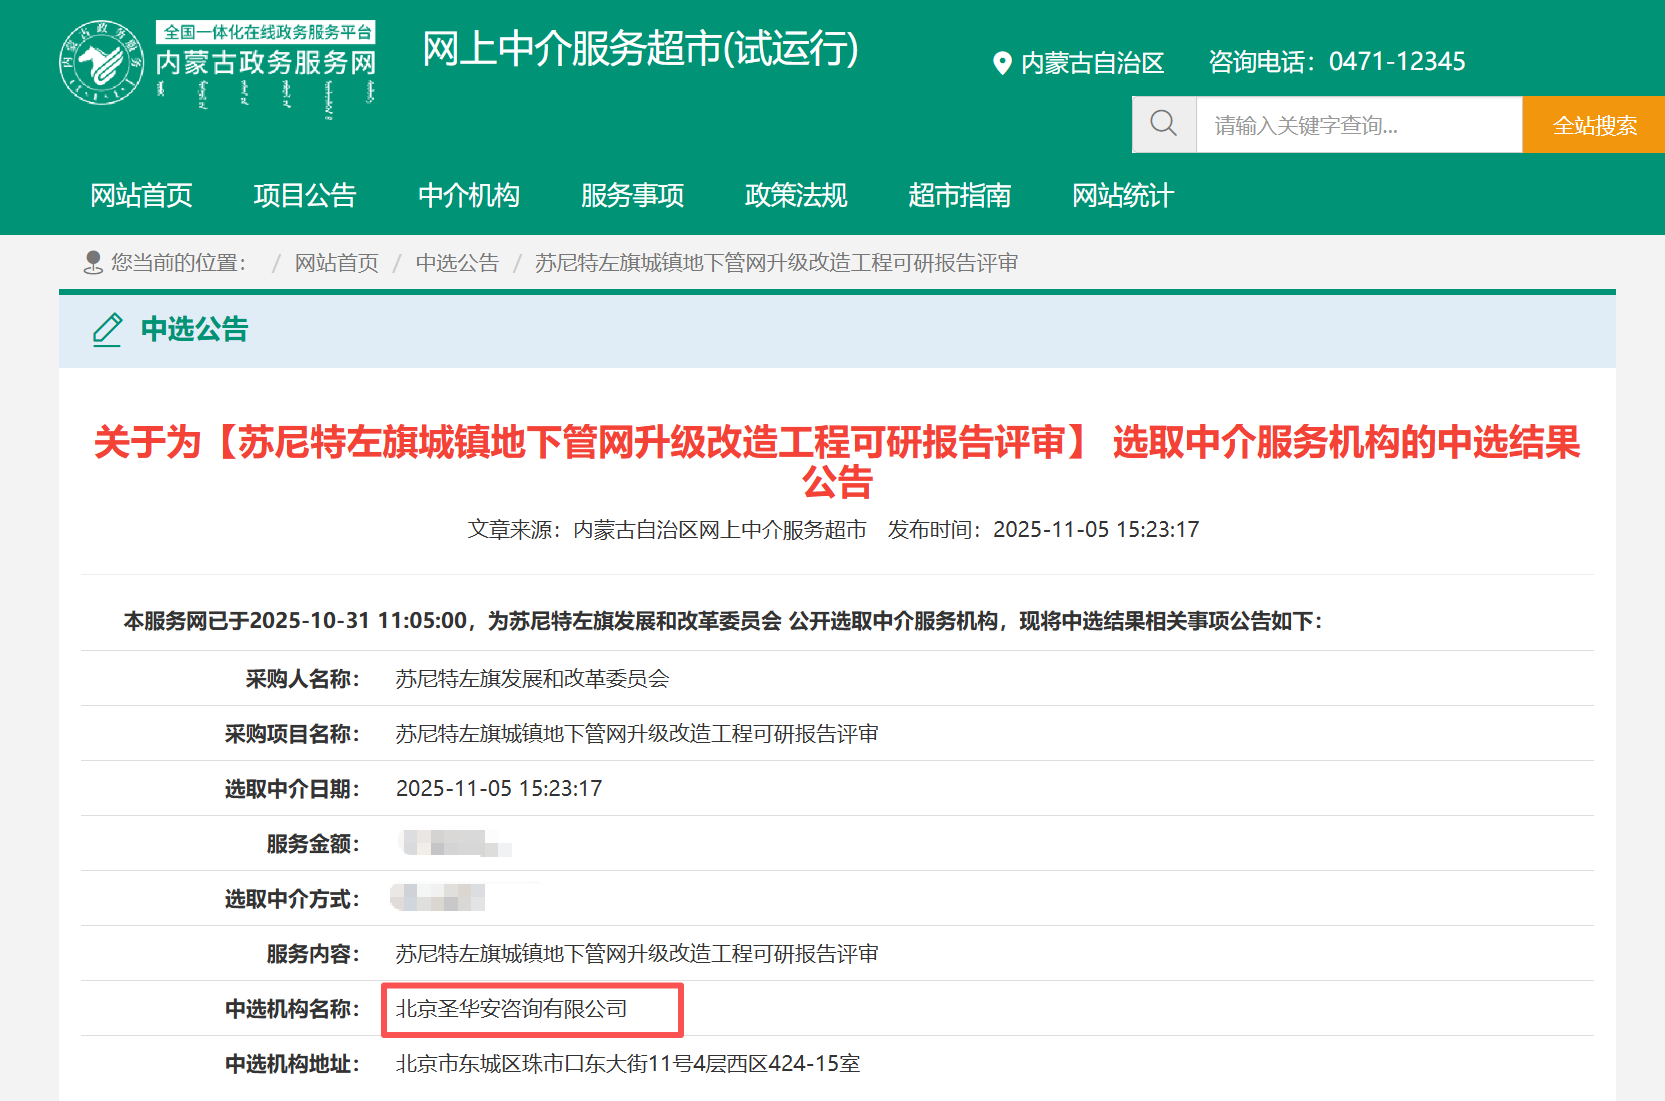The image size is (1665, 1101).
Task: Open the 超市指南 section
Action: click(960, 196)
